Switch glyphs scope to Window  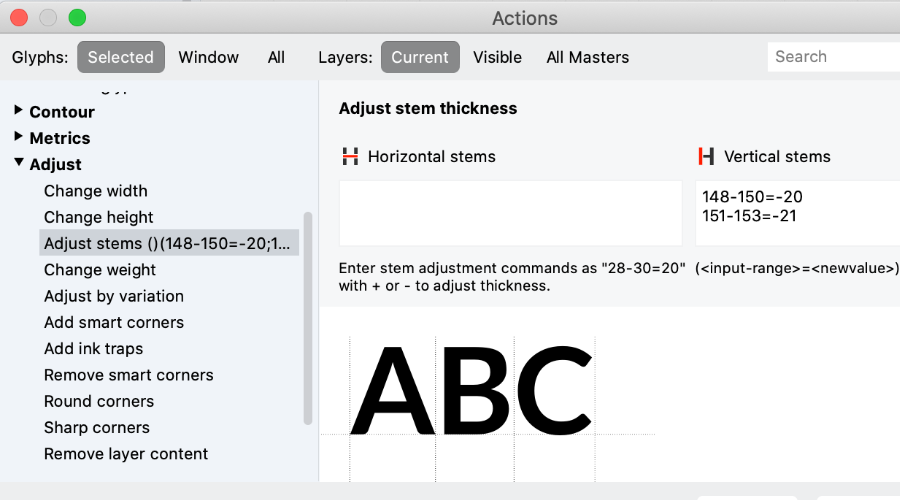(208, 57)
